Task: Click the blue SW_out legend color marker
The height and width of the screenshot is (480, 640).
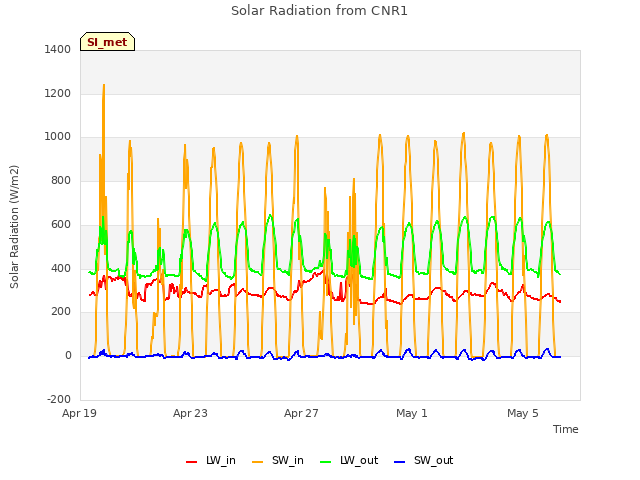Action: click(400, 462)
